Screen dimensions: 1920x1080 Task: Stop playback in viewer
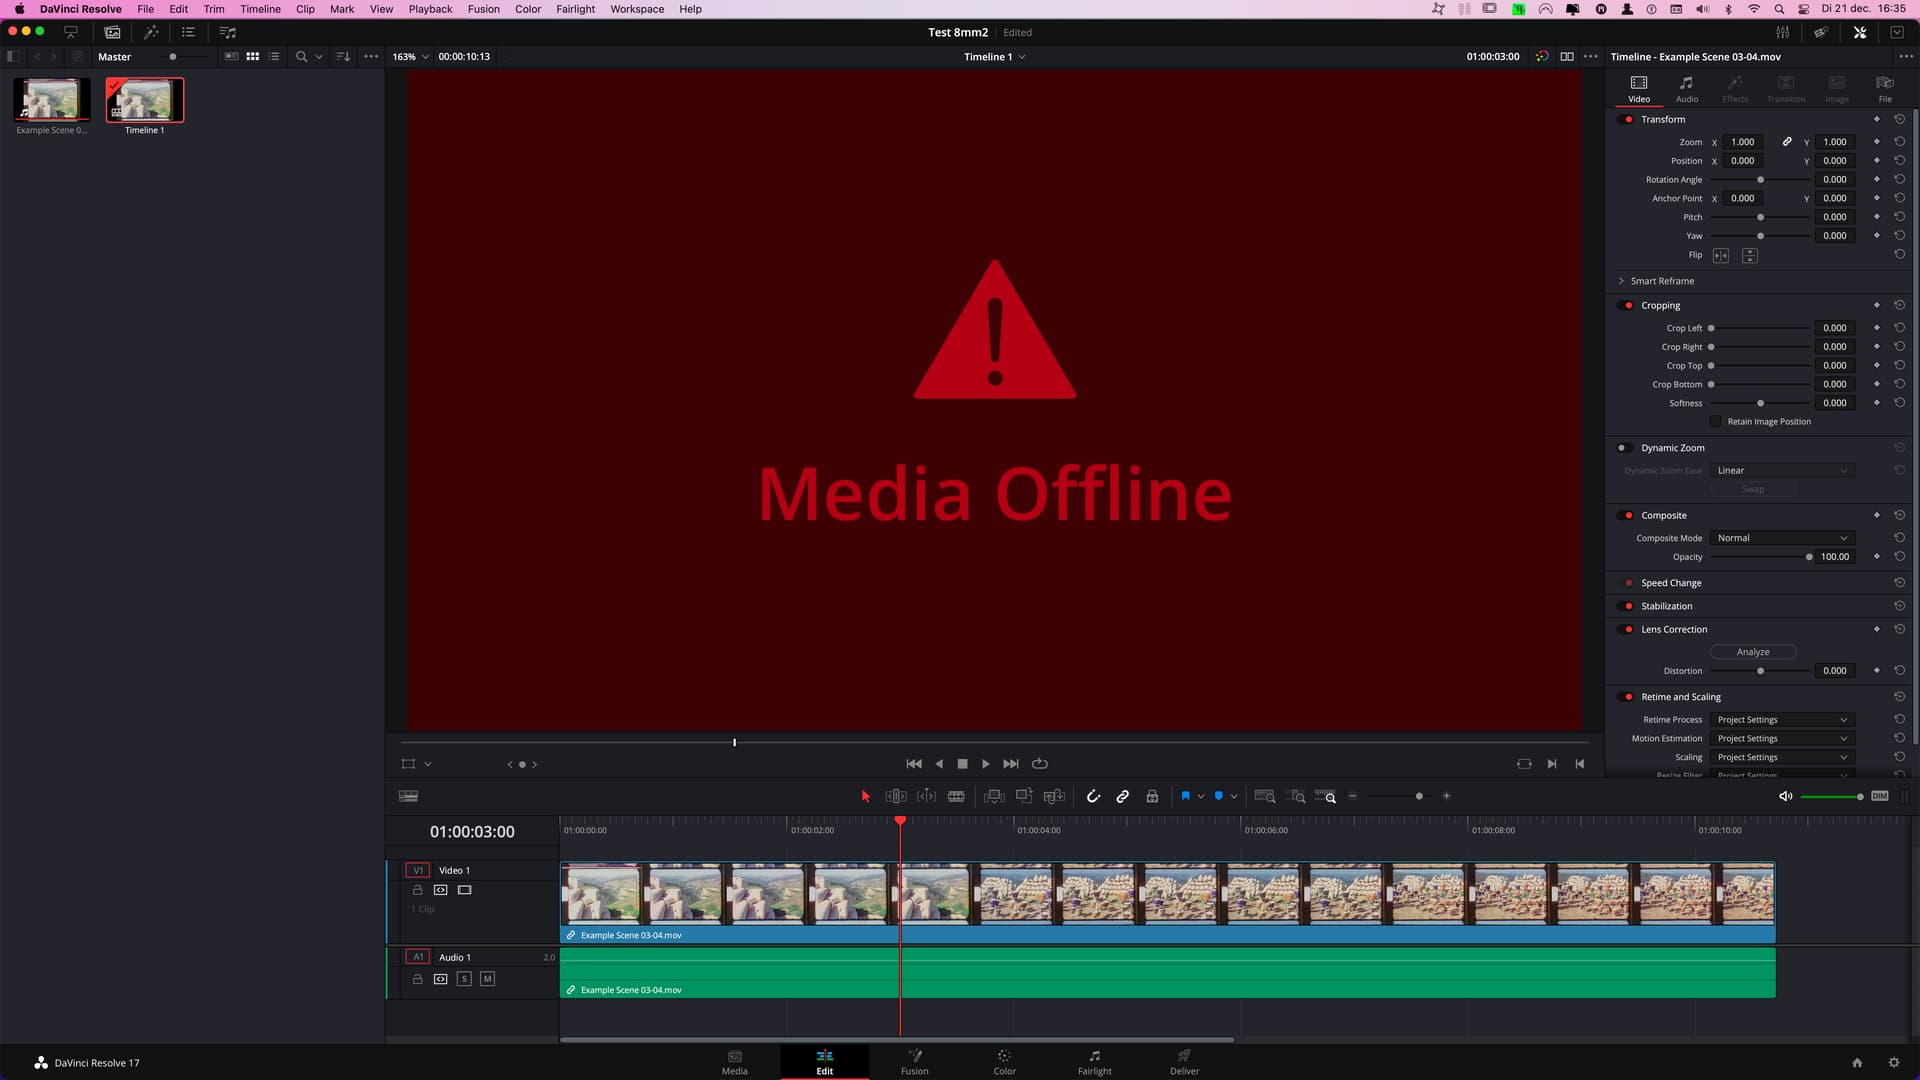tap(962, 764)
